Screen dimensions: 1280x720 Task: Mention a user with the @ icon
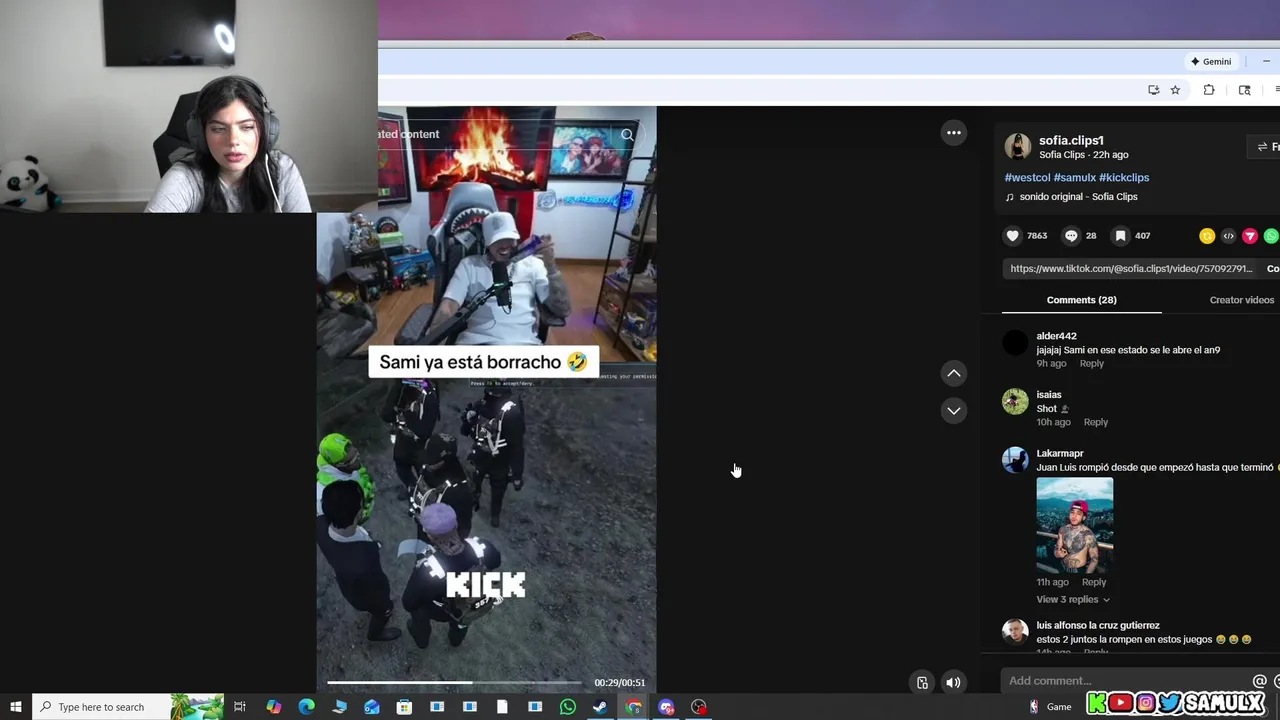point(1259,681)
